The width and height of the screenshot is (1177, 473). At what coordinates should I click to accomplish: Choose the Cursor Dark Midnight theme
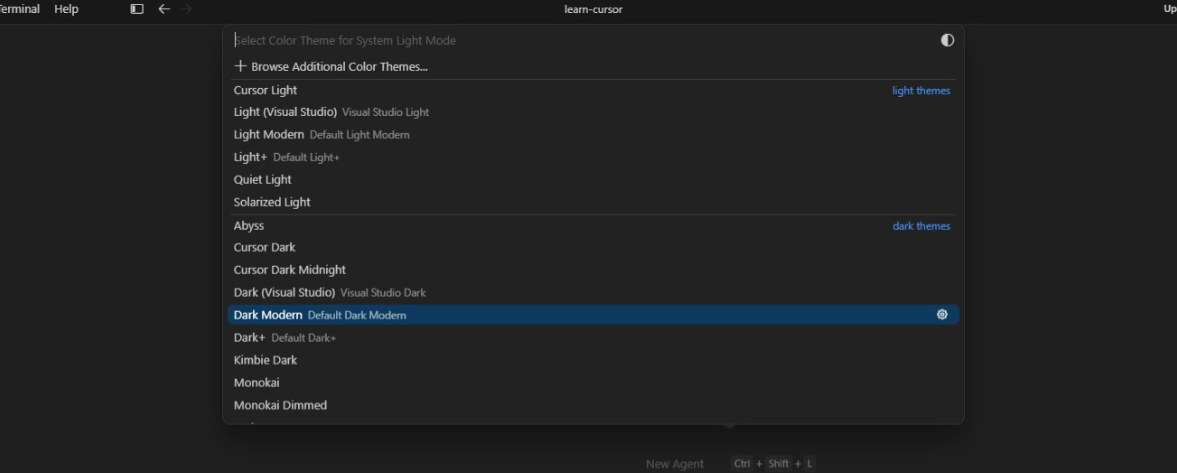point(593,270)
